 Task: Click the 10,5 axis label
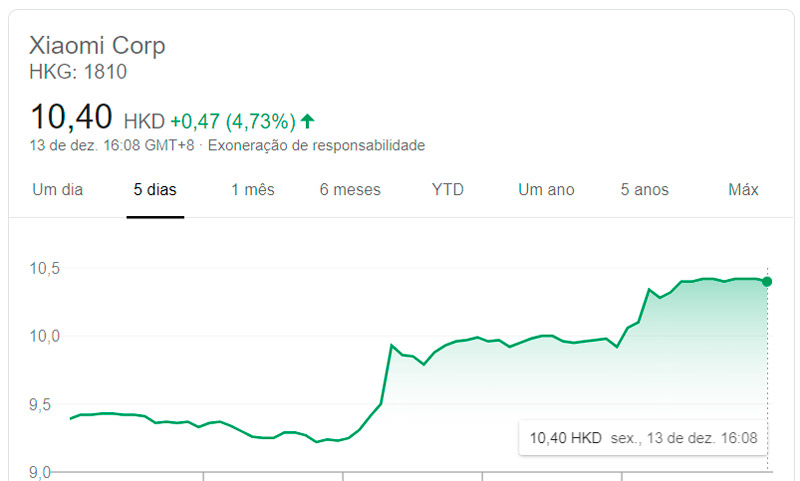44,268
